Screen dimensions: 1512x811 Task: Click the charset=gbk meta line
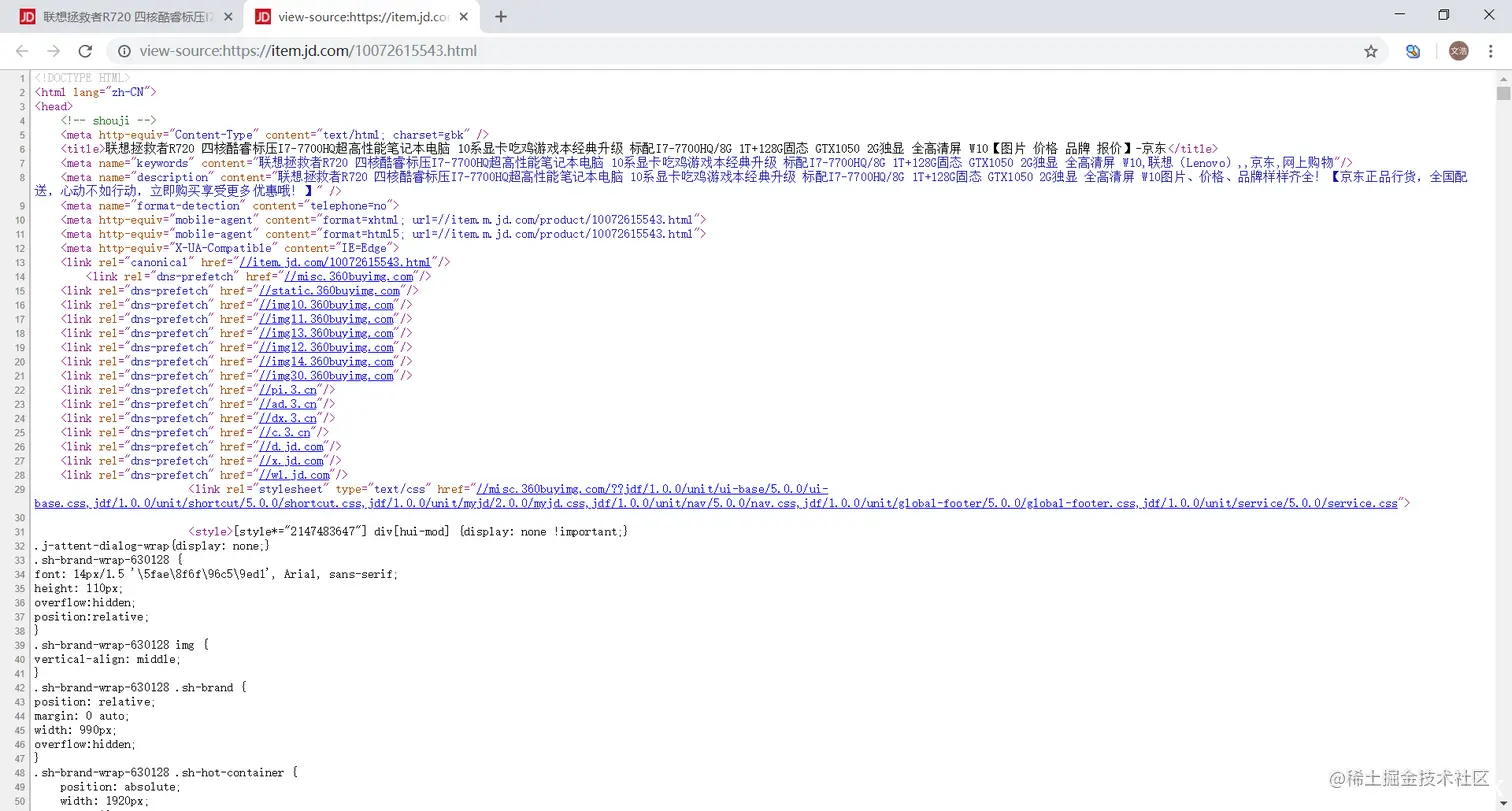(x=274, y=134)
